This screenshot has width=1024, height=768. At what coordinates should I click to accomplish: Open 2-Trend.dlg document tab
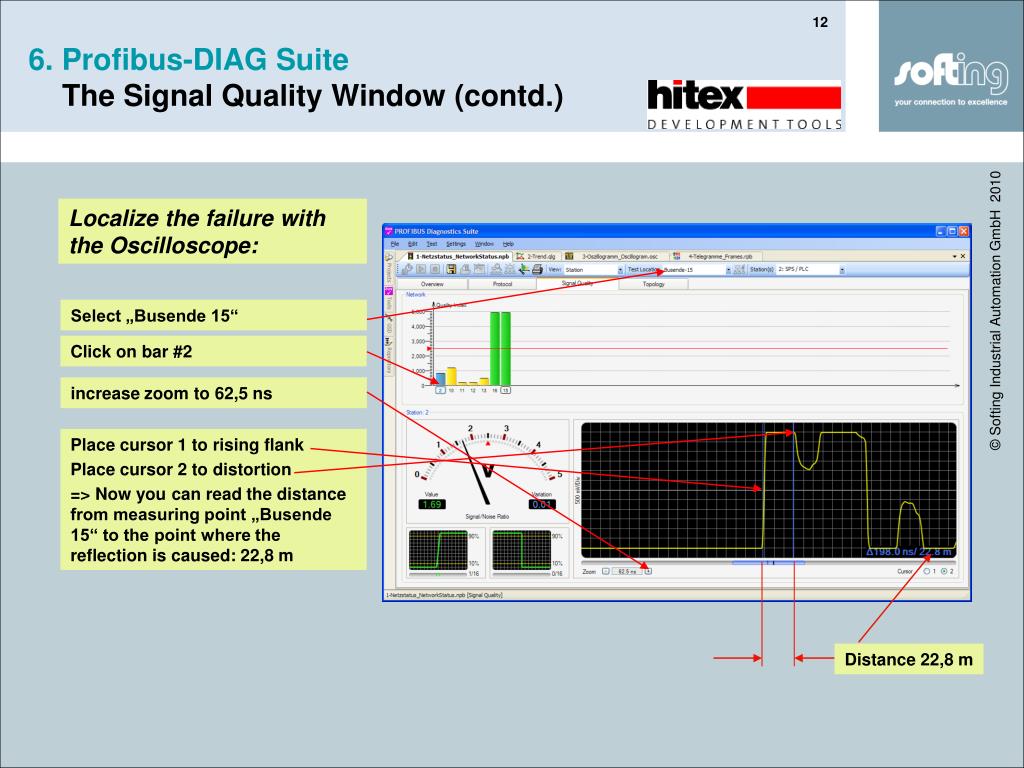point(536,257)
